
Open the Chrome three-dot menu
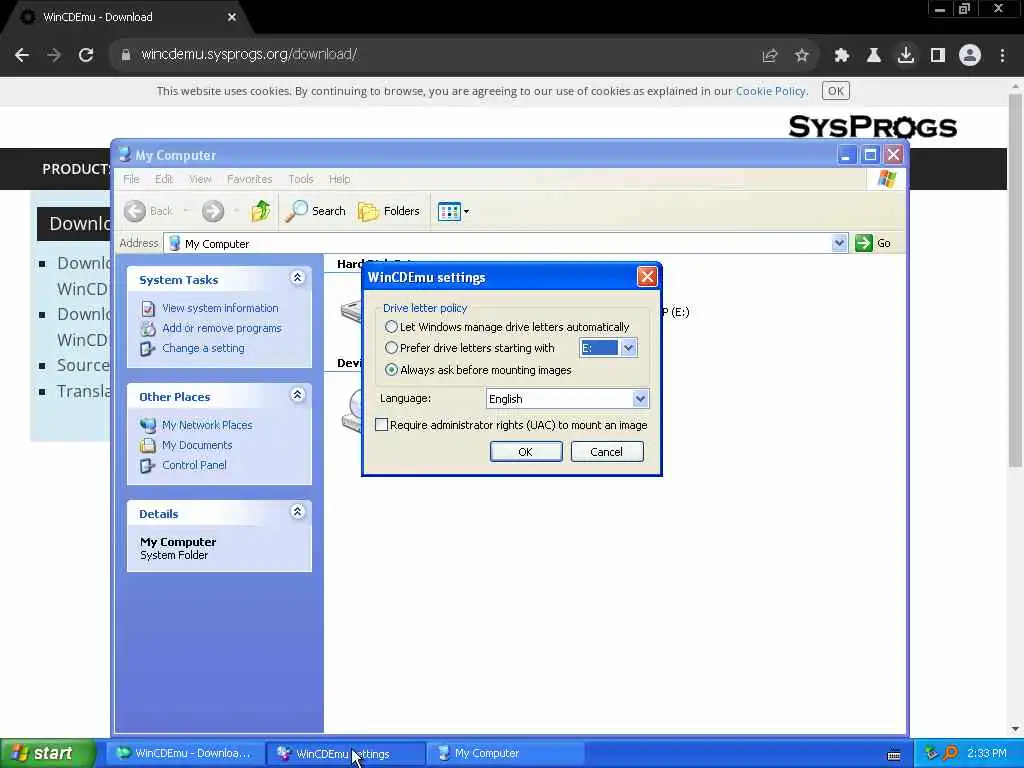click(x=1002, y=56)
